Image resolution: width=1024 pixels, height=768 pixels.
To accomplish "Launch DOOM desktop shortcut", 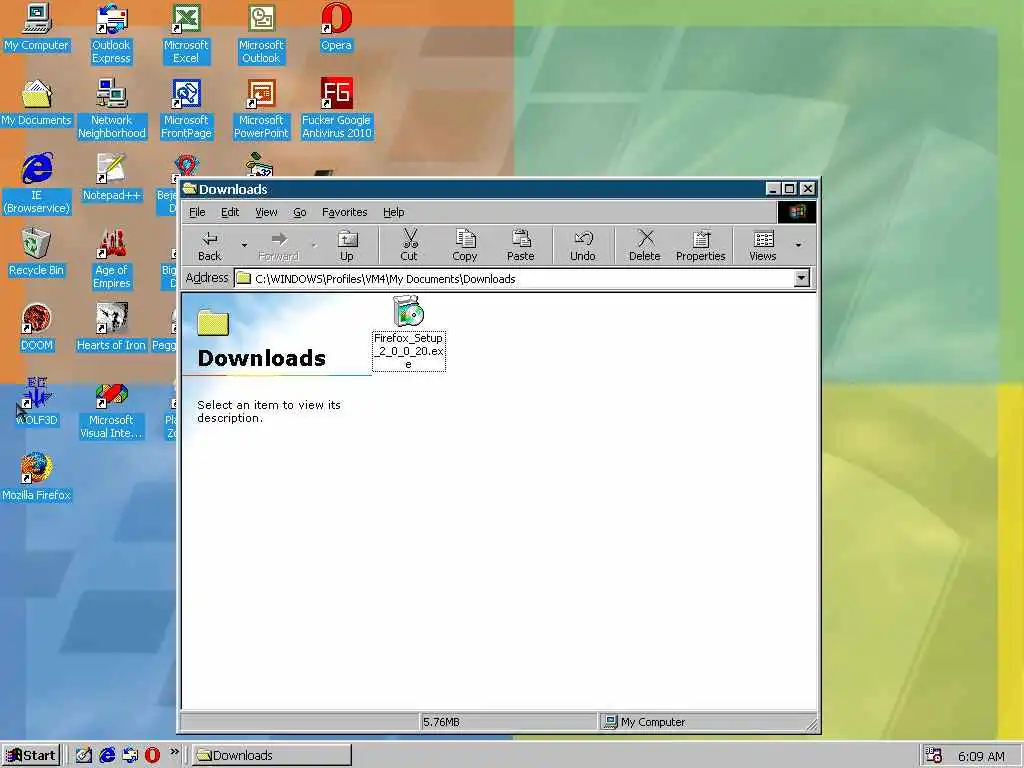I will 37,327.
